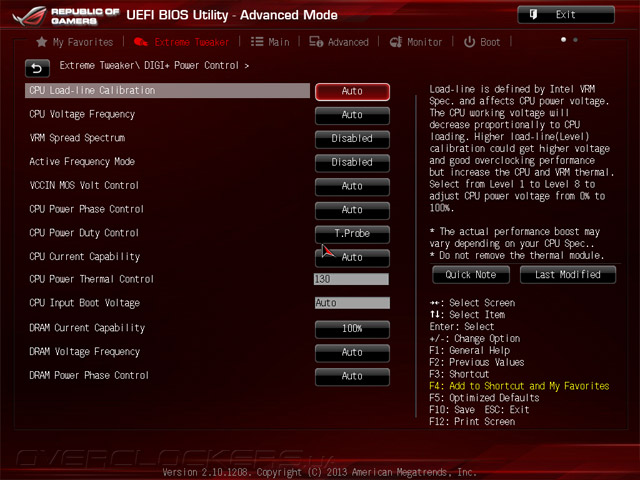Toggle Active Frequency Mode Disabled option
The height and width of the screenshot is (480, 640).
pyautogui.click(x=352, y=162)
